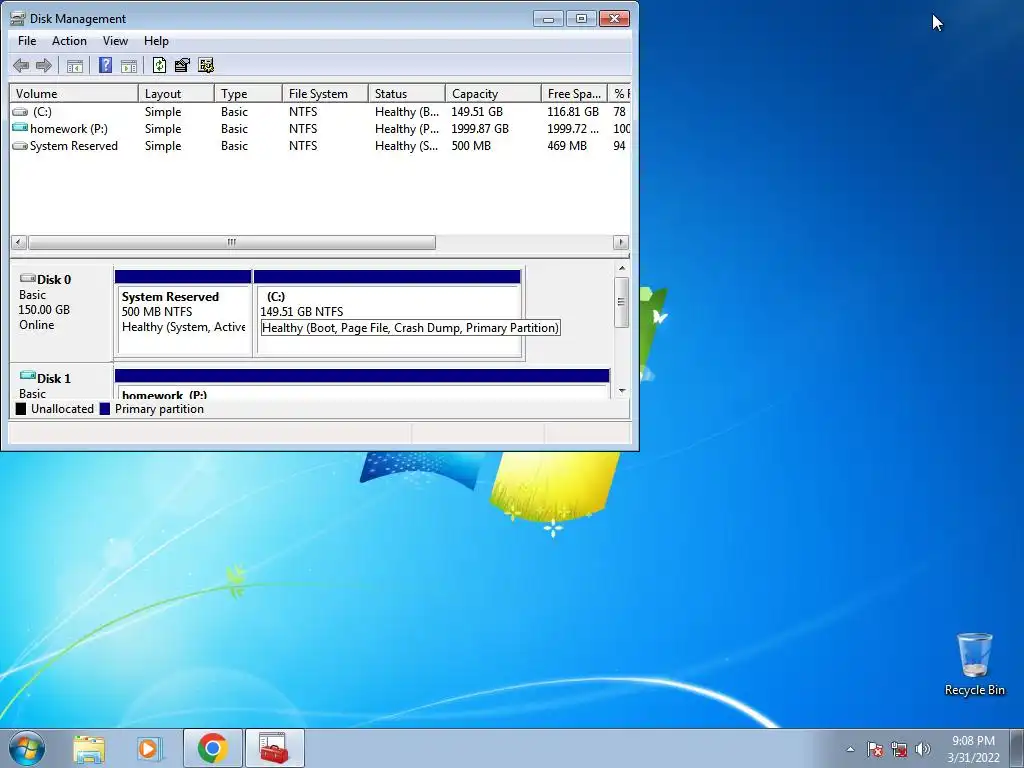Click the "Healthy (P..." status cell
Screen dimensions: 1024x768
click(x=406, y=129)
